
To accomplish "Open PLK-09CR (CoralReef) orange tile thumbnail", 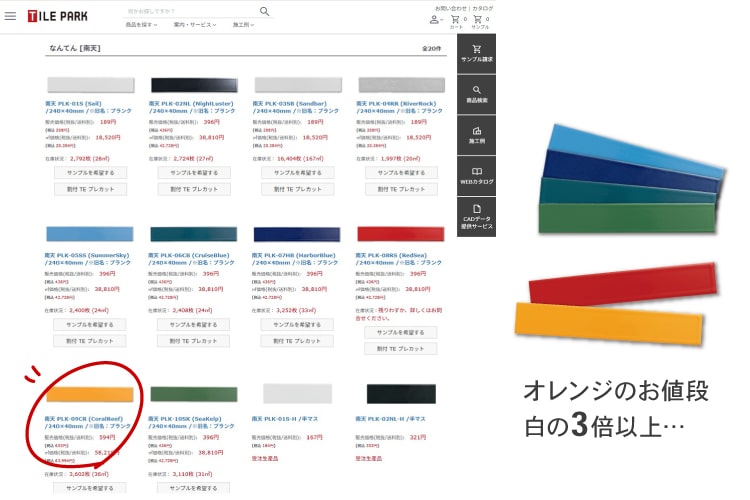I will click(x=89, y=394).
